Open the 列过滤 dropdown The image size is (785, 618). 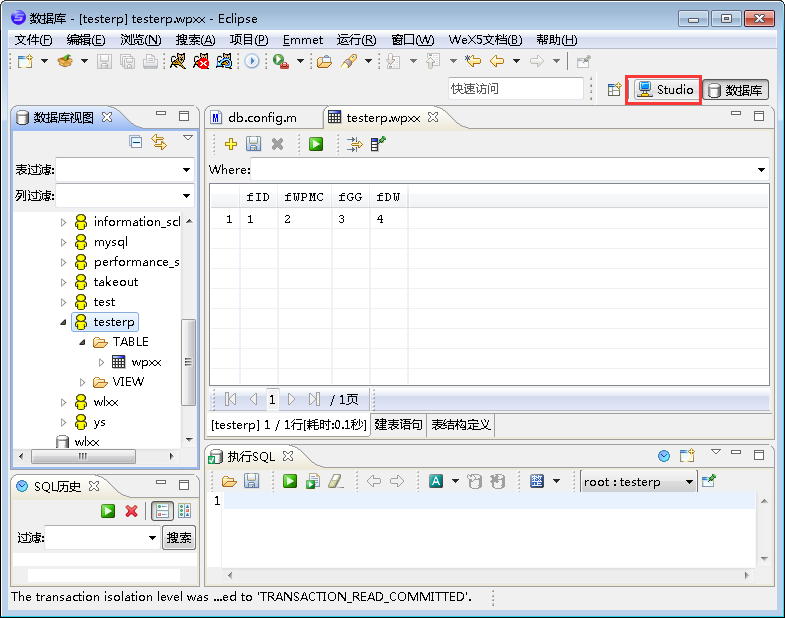click(x=187, y=195)
